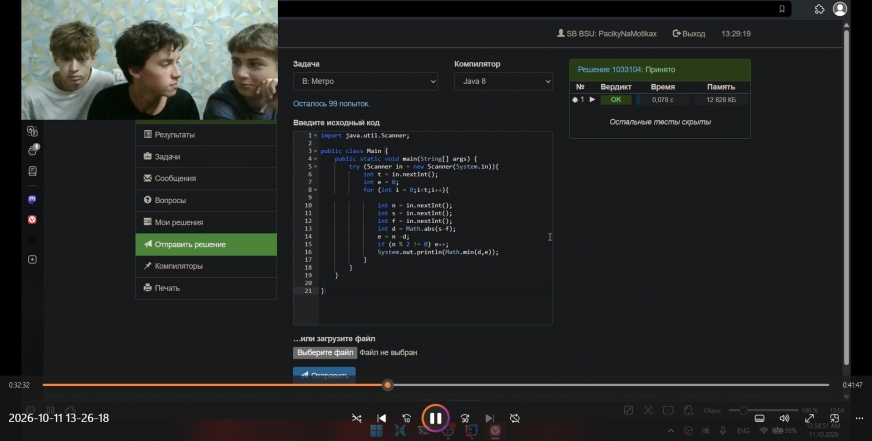This screenshot has height=441, width=872.
Task: Click the ENG language indicator
Action: point(743,431)
